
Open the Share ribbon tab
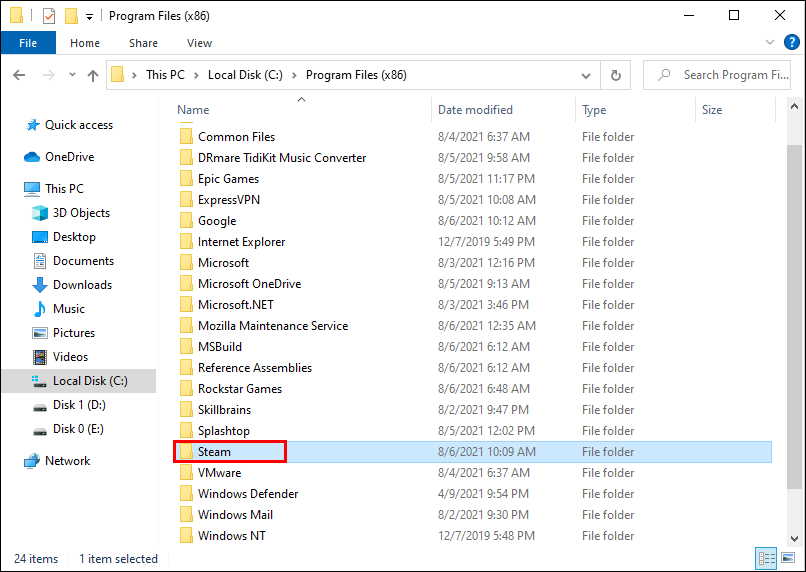143,43
